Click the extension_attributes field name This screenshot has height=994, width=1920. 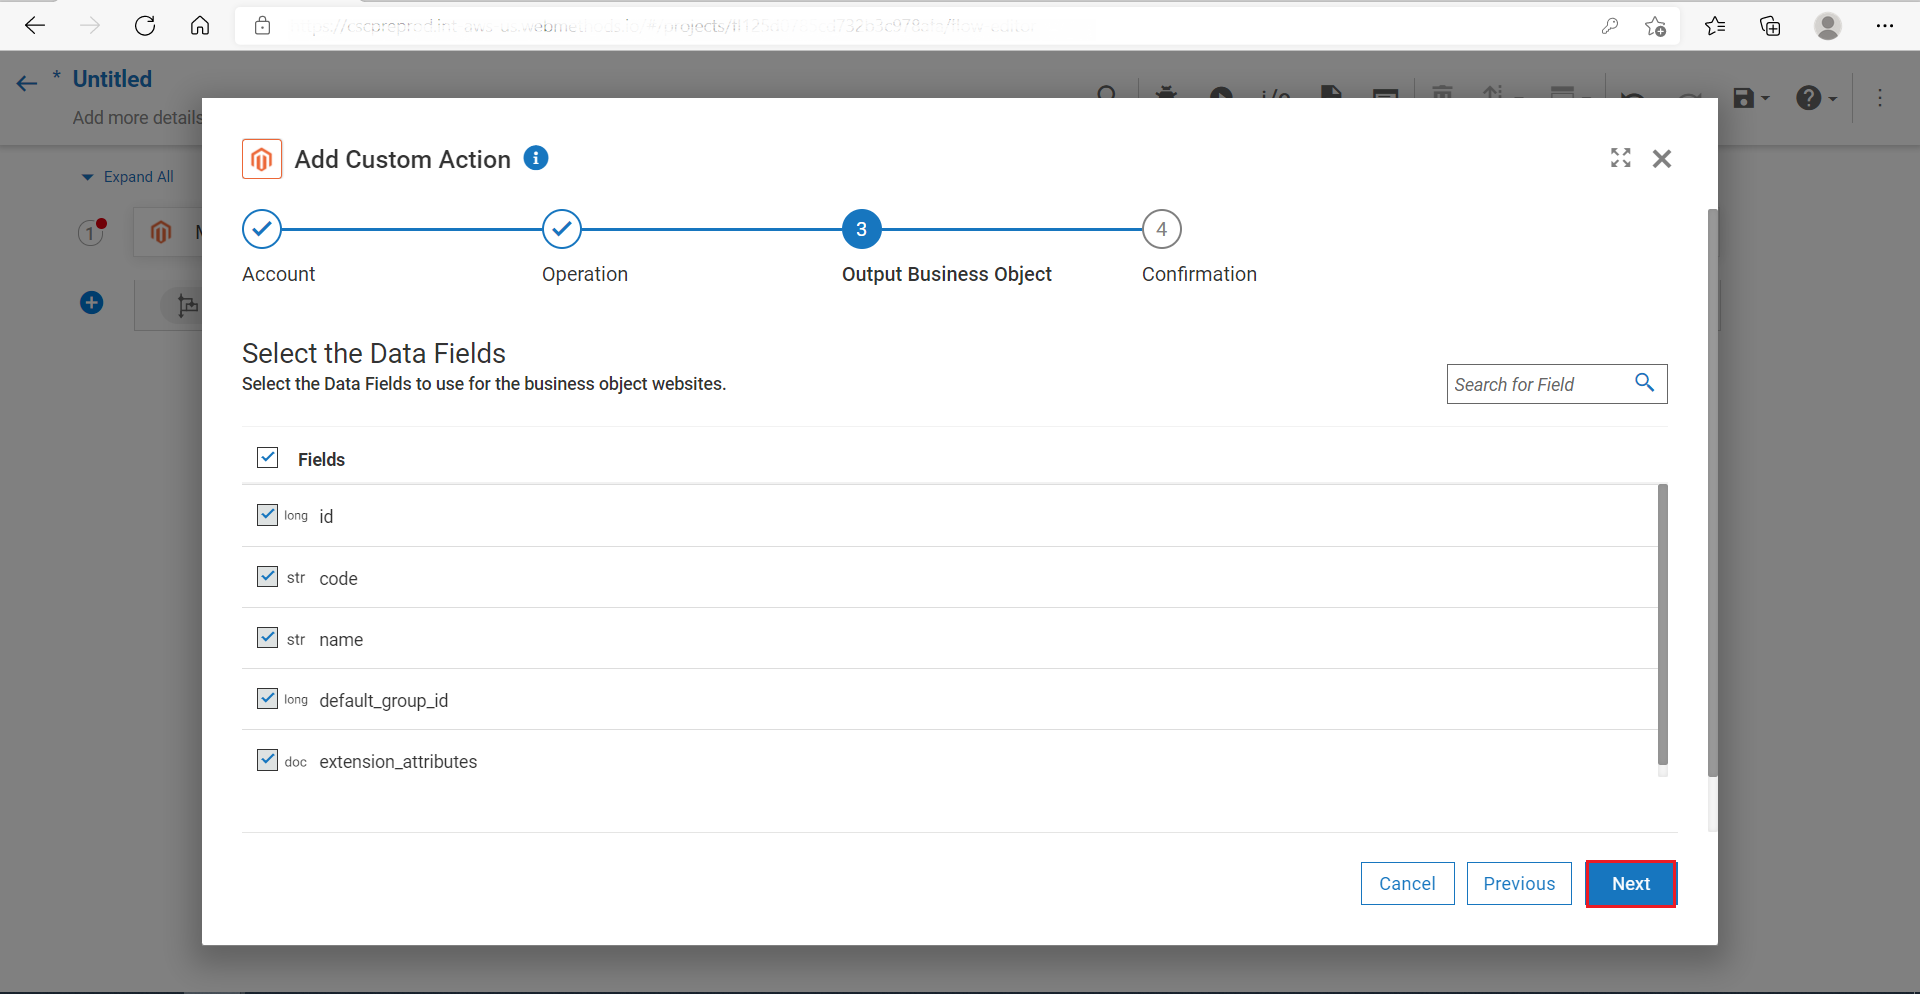pyautogui.click(x=398, y=762)
